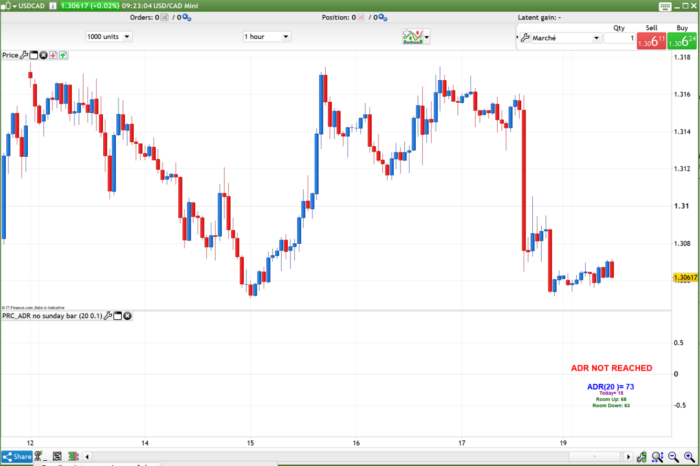
Task: Open orders gear settings icon
Action: click(187, 18)
